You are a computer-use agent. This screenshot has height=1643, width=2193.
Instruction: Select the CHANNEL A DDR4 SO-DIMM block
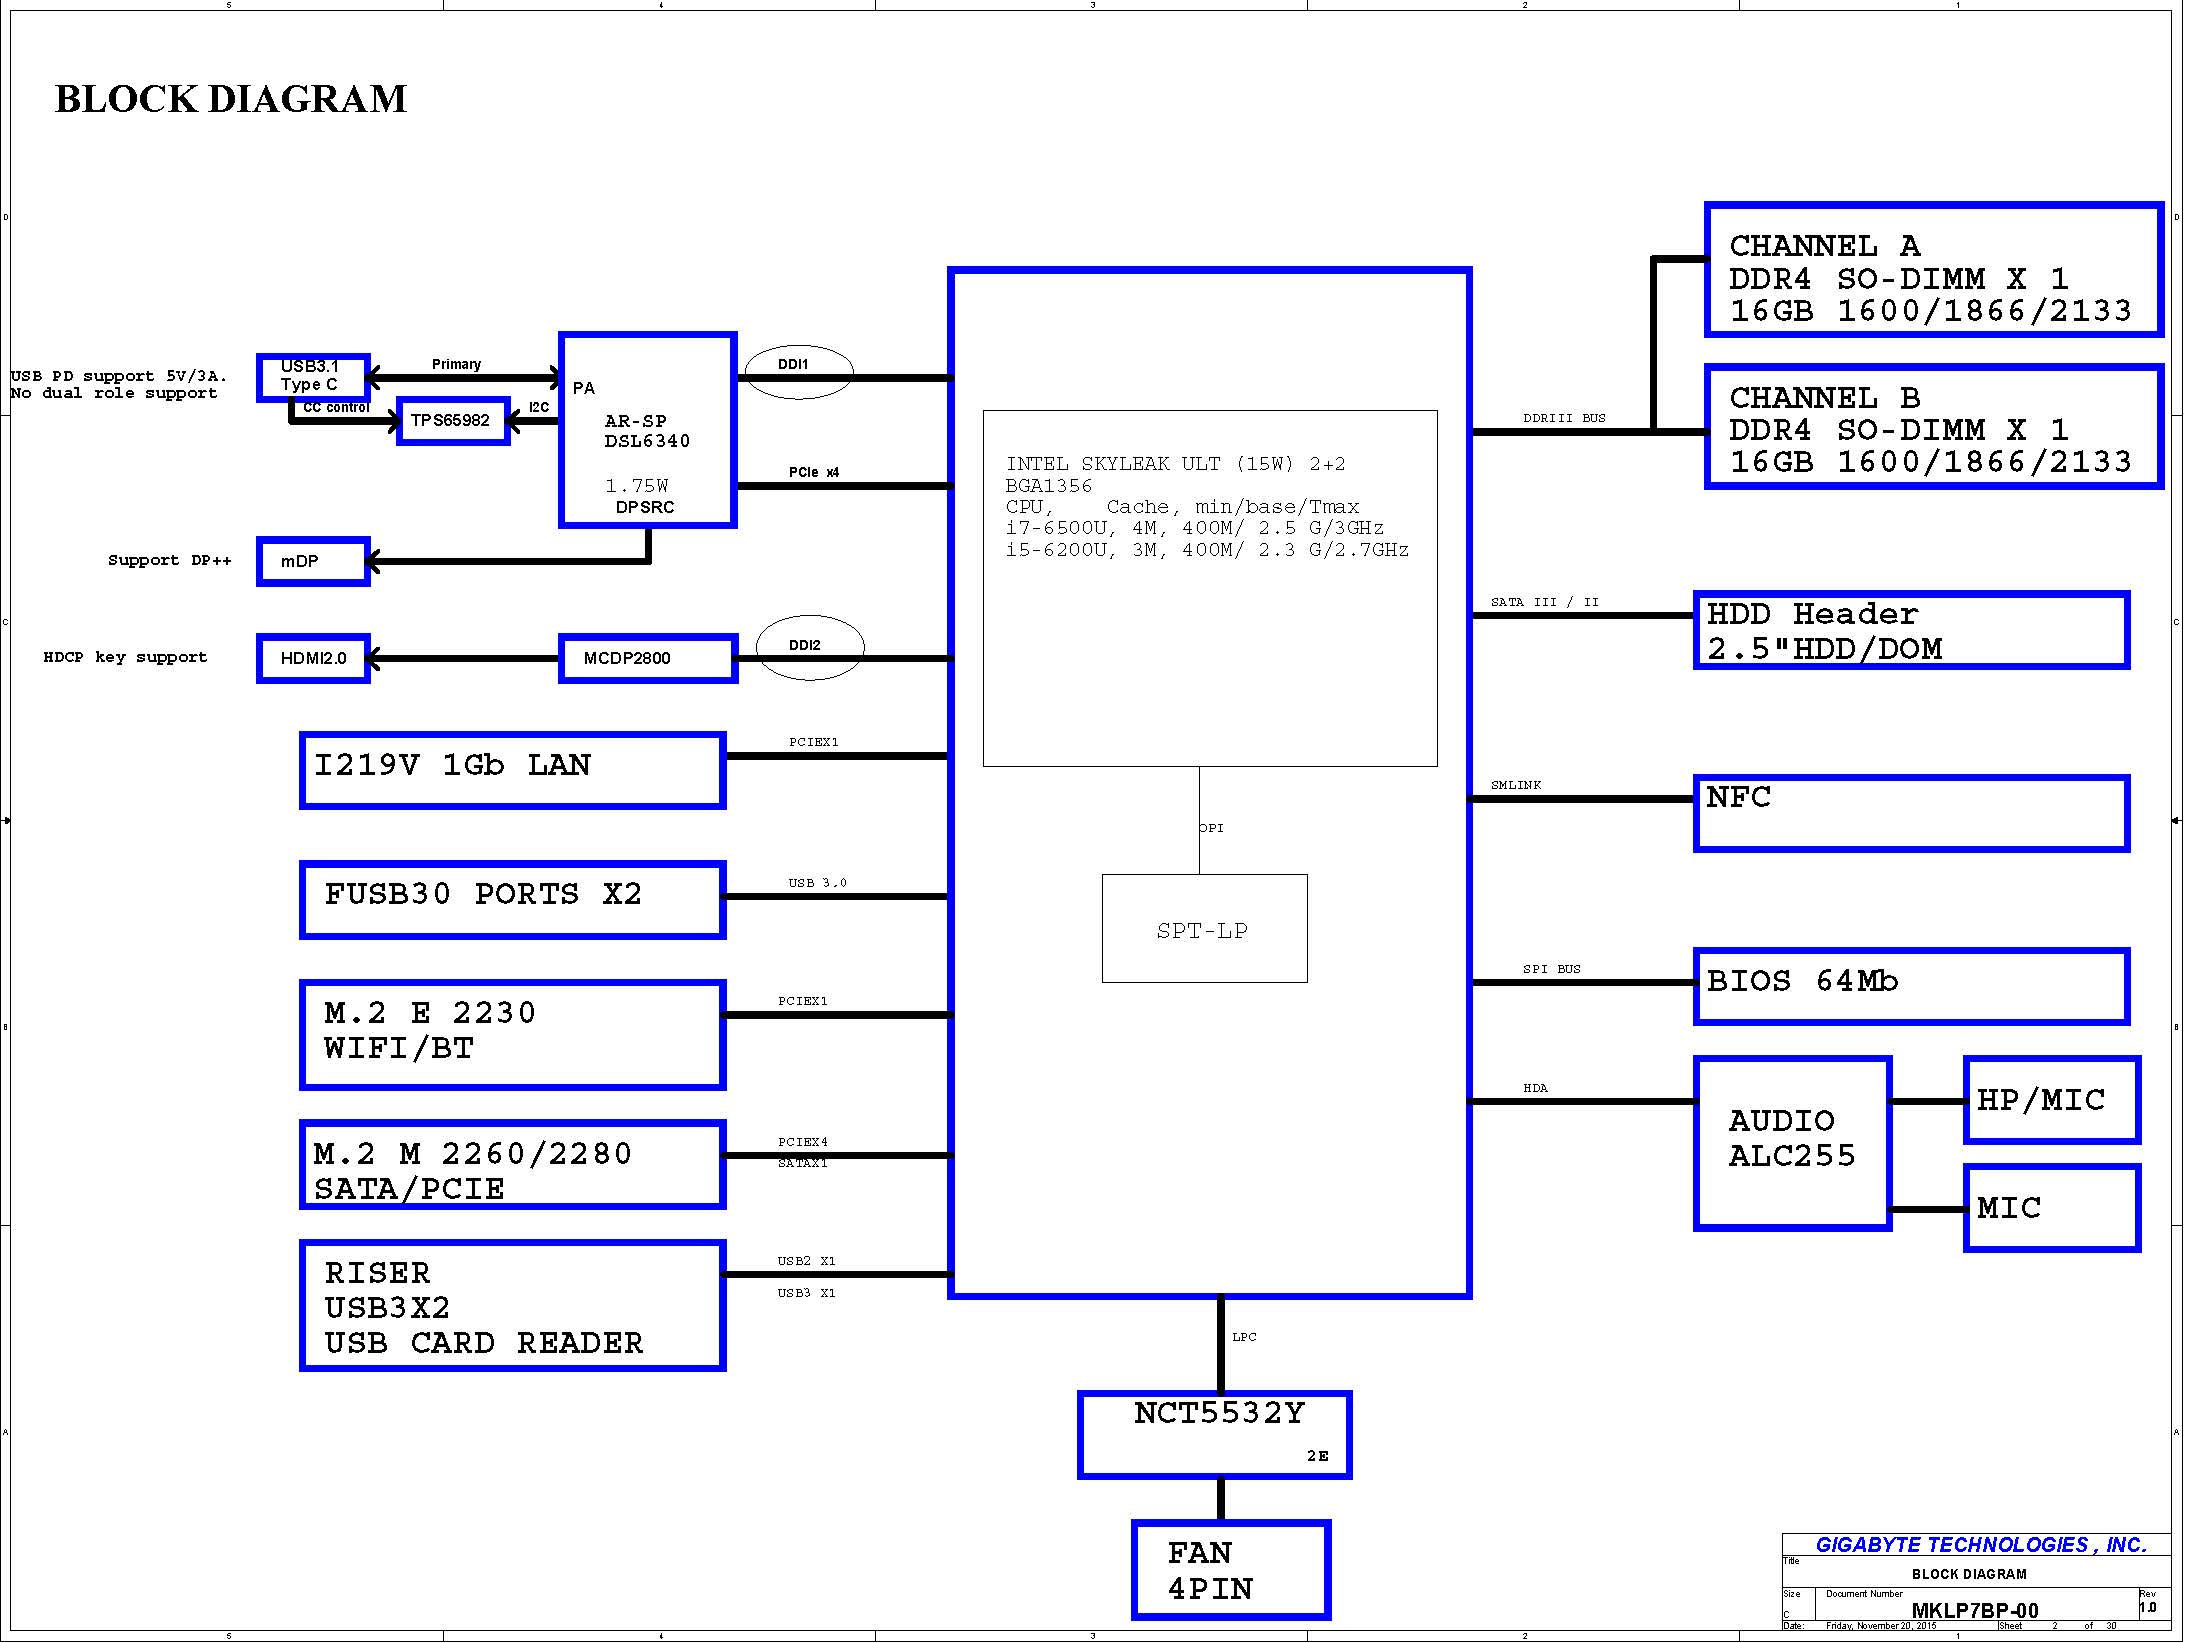pyautogui.click(x=1933, y=270)
